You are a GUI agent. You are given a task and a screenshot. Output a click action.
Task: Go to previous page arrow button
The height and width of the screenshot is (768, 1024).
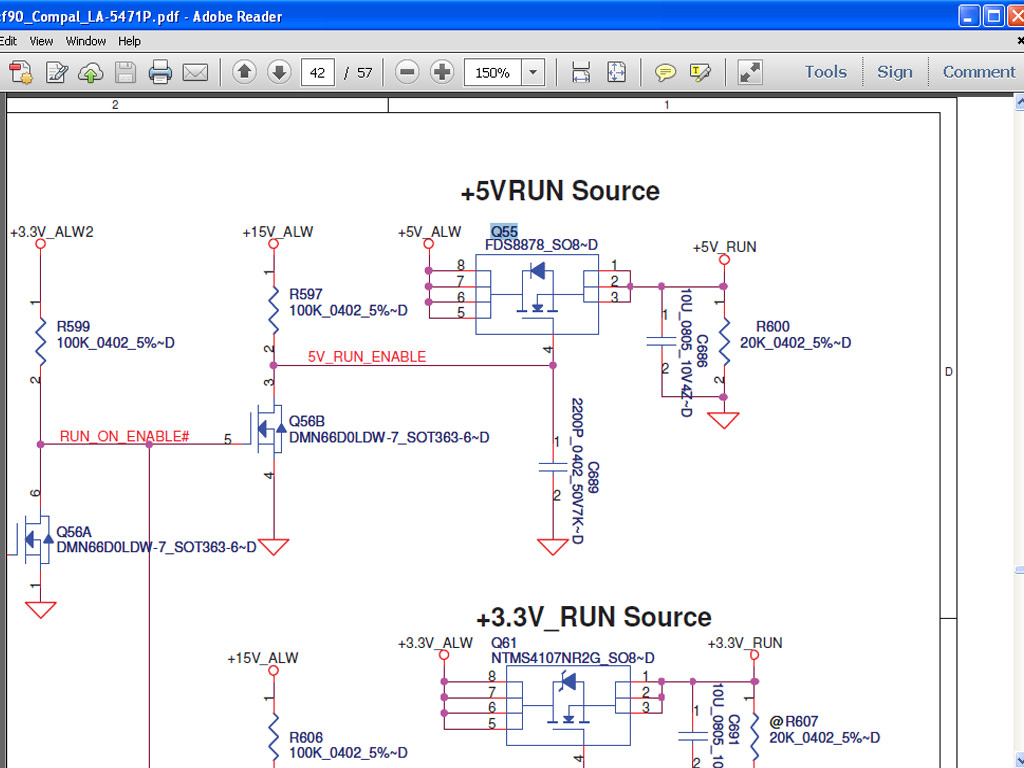coord(244,71)
